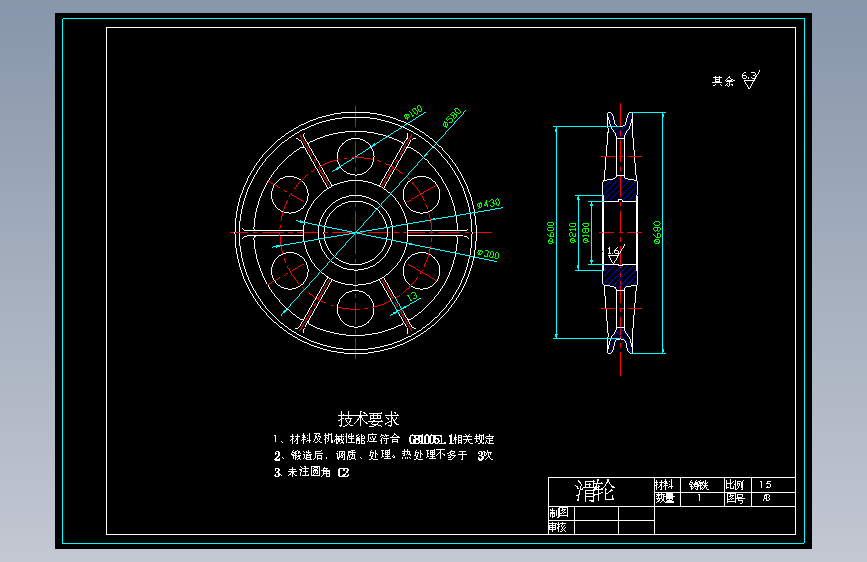This screenshot has height=562, width=867.
Task: Select the '13' spoke width dimension
Action: pyautogui.click(x=412, y=297)
